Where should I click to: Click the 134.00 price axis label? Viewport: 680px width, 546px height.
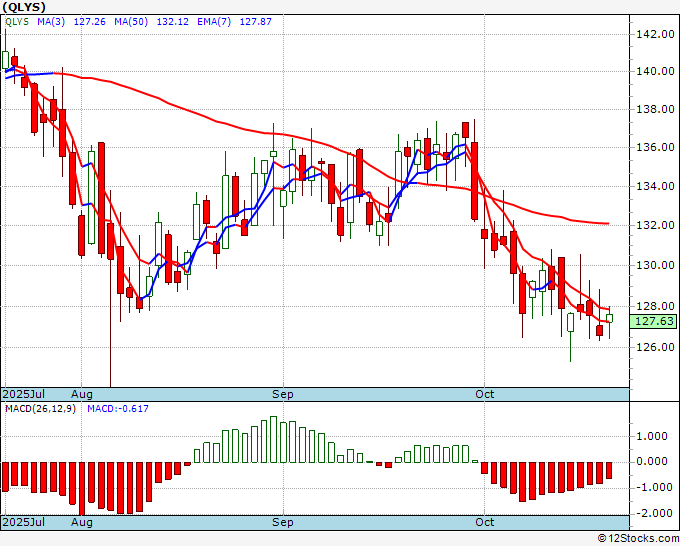pyautogui.click(x=655, y=186)
